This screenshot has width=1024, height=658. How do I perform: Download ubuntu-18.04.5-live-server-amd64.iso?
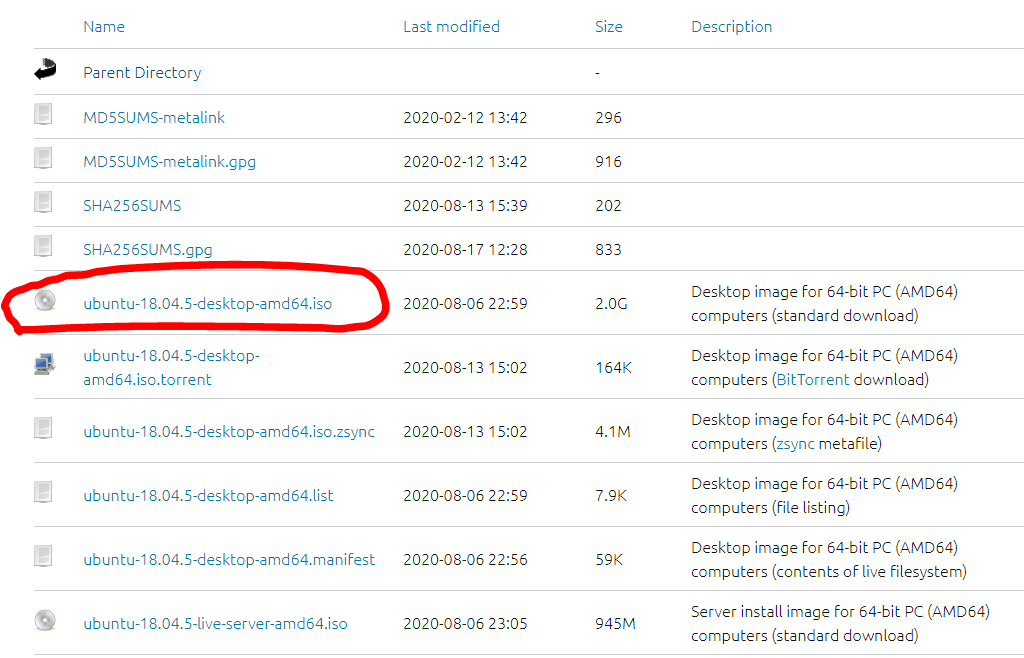click(216, 624)
